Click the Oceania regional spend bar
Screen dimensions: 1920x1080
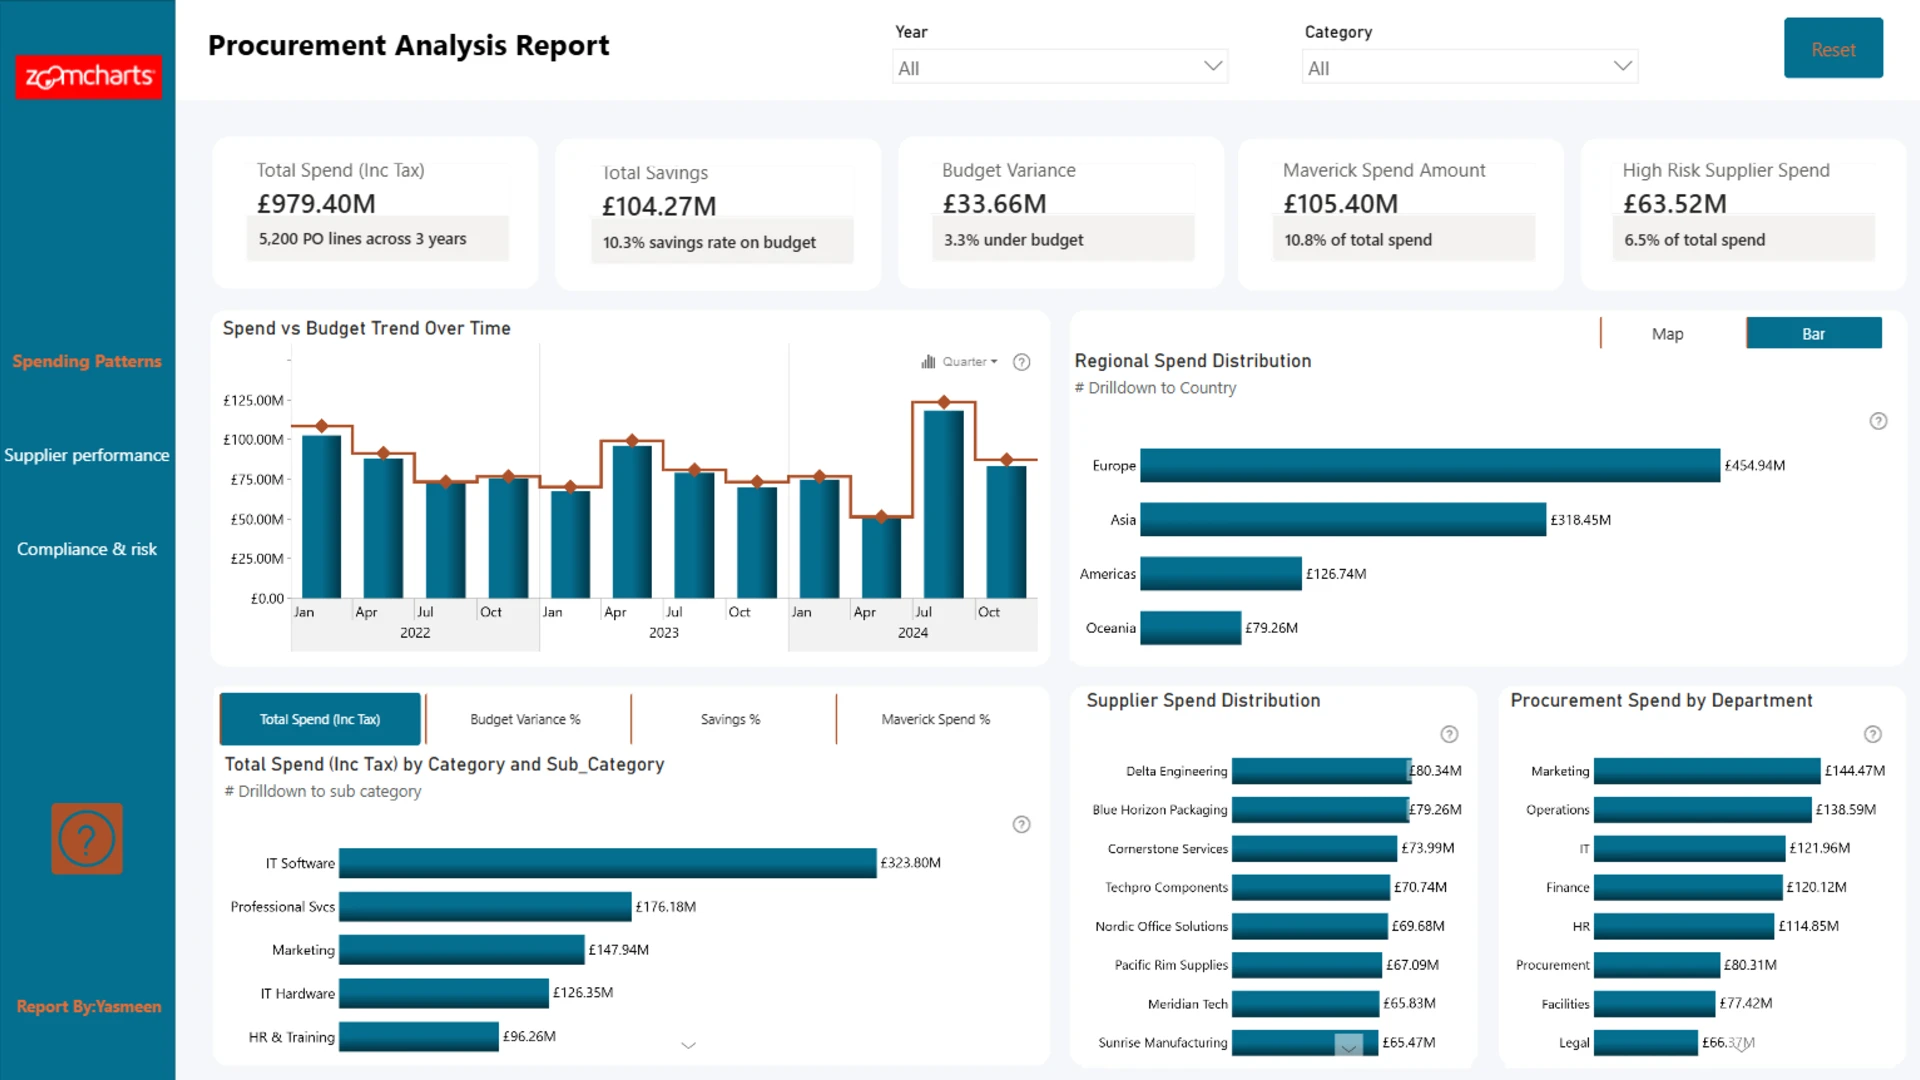coord(1191,627)
